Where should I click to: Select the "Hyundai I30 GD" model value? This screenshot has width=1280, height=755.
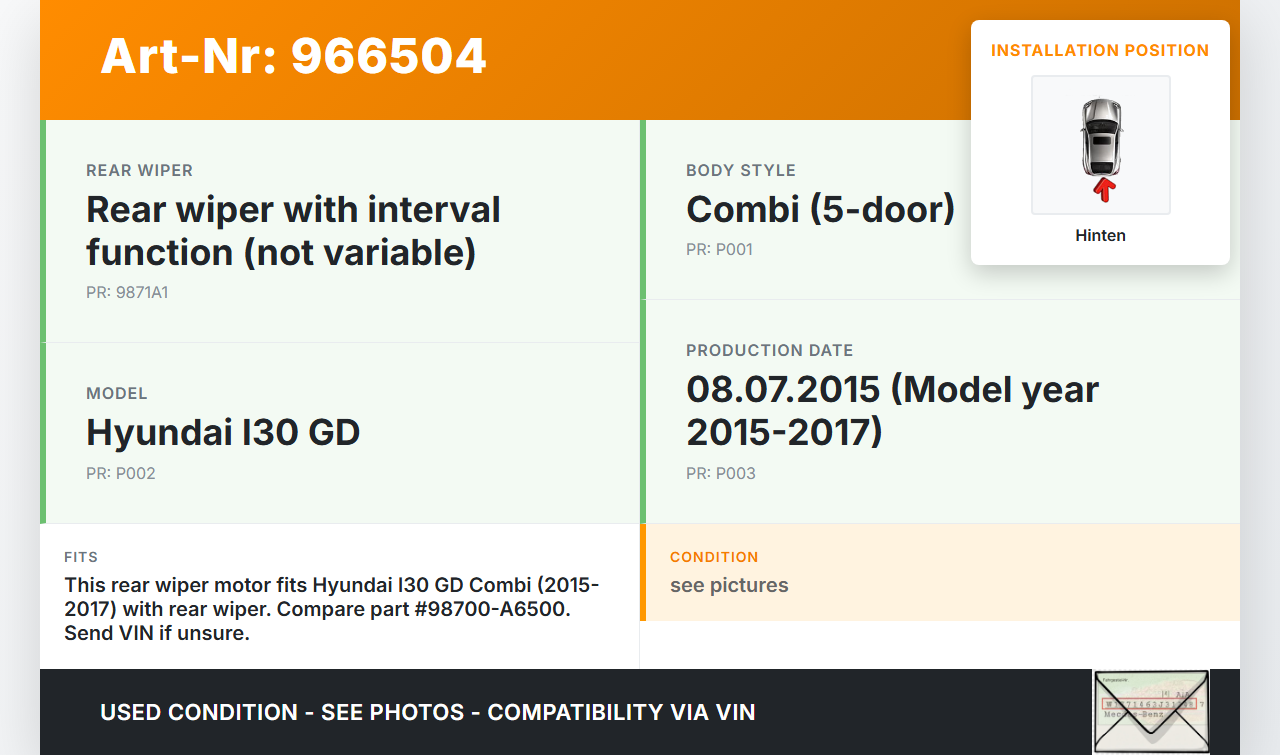(223, 433)
